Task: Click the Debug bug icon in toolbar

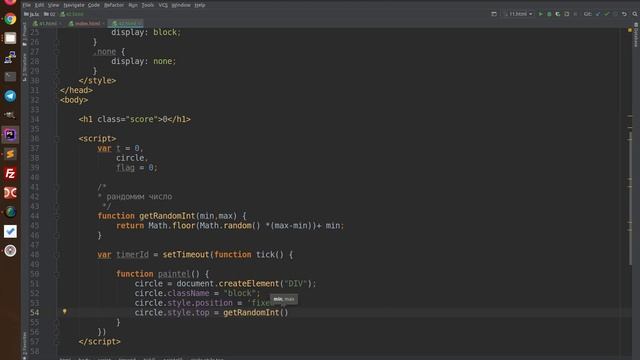Action: [x=549, y=14]
